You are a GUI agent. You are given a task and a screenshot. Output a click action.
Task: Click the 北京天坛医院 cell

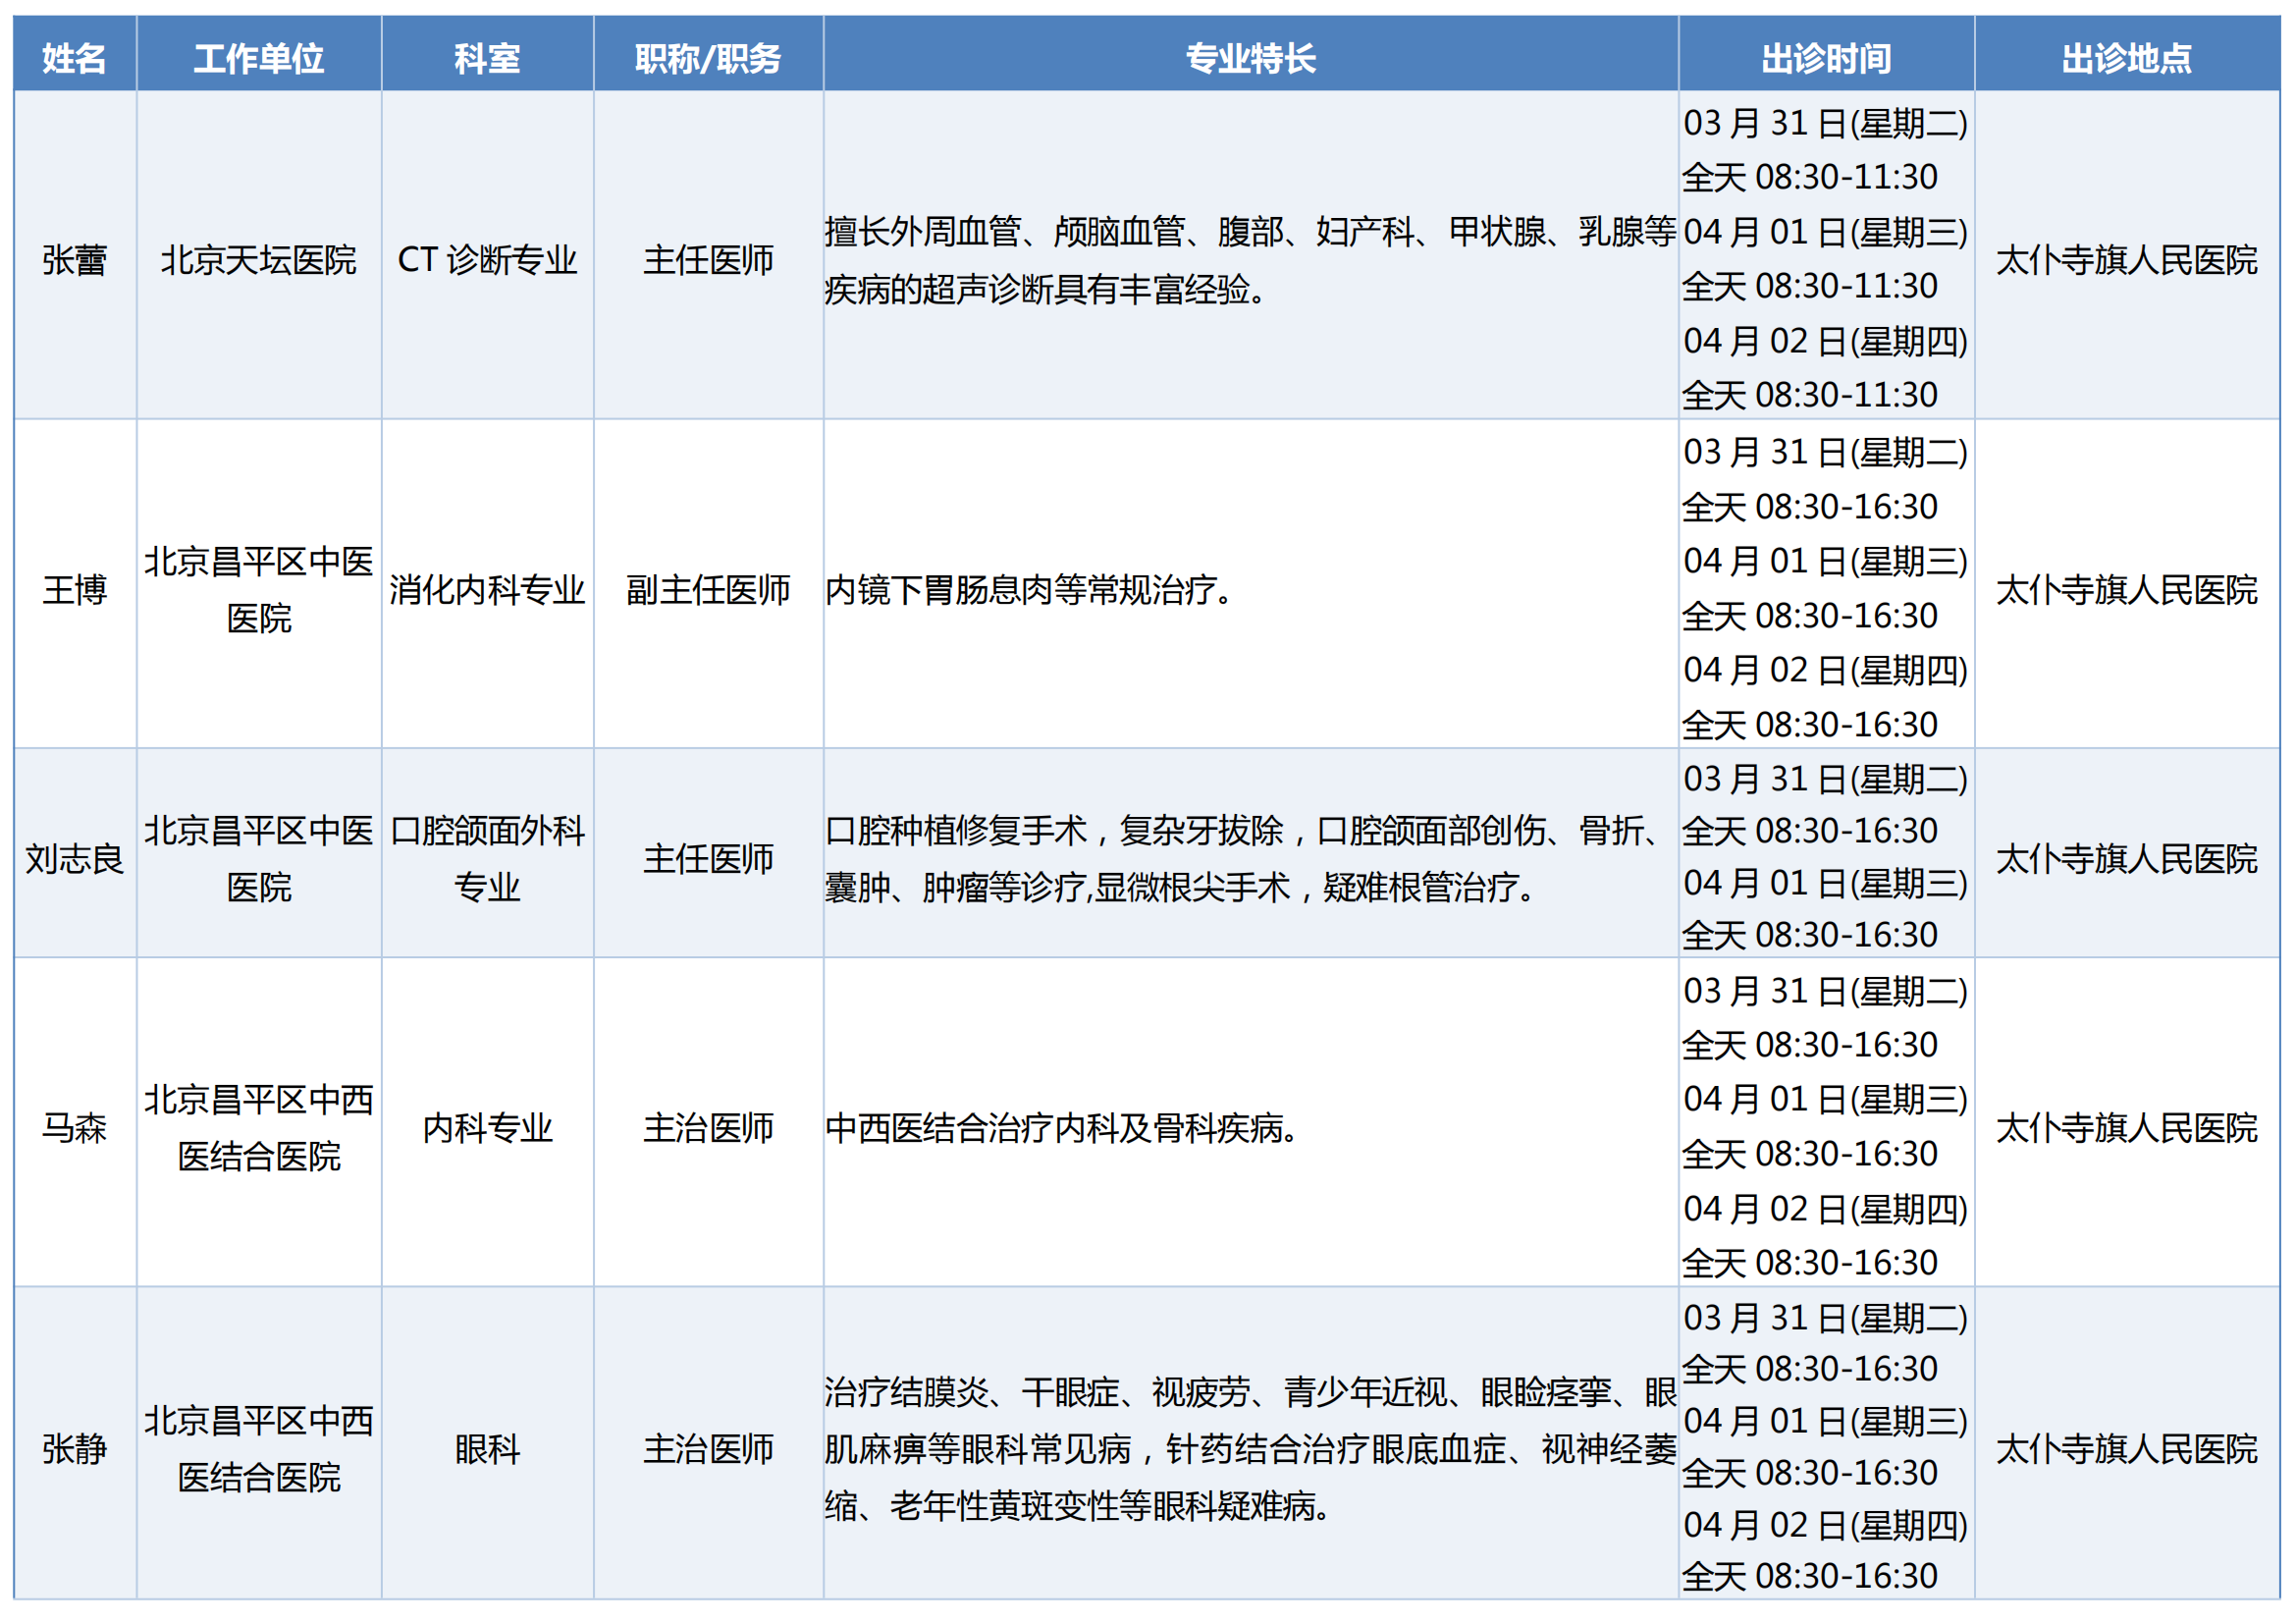pyautogui.click(x=258, y=260)
